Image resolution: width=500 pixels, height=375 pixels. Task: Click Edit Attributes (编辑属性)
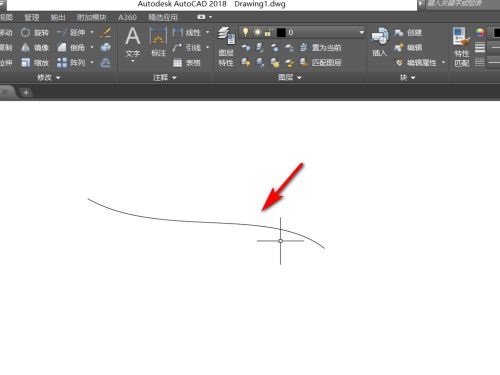[x=416, y=63]
